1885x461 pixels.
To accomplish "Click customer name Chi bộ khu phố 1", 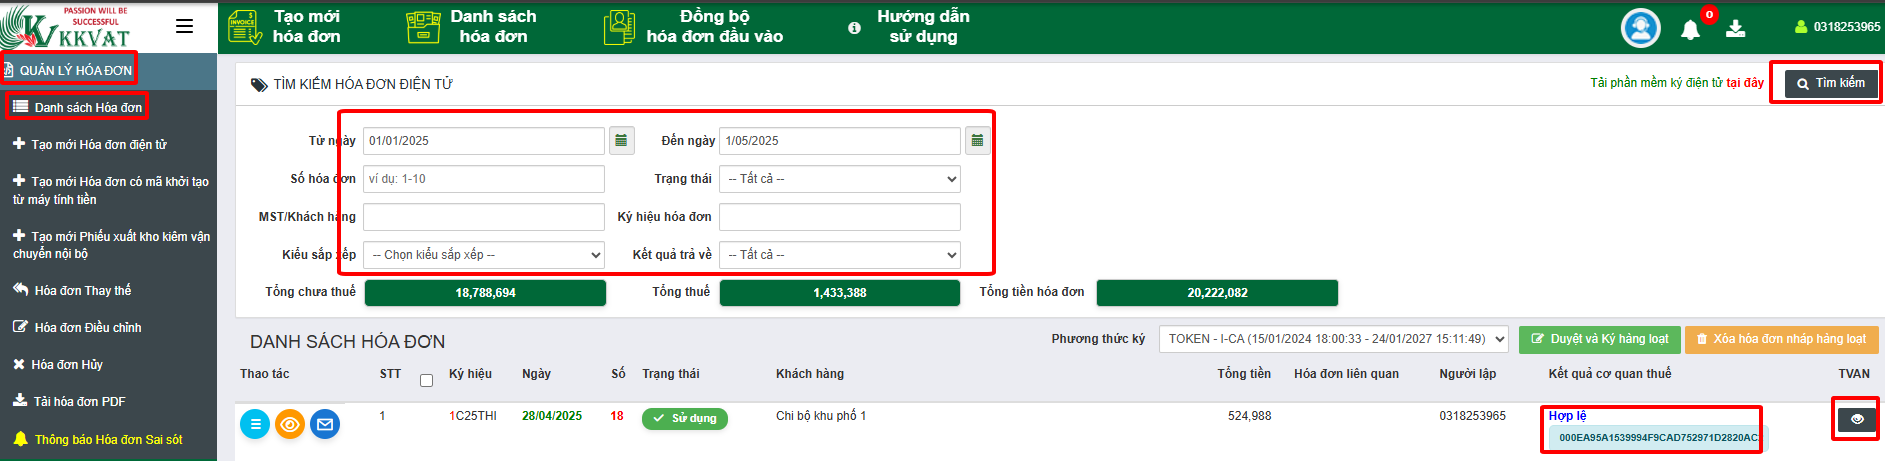I will click(x=821, y=416).
